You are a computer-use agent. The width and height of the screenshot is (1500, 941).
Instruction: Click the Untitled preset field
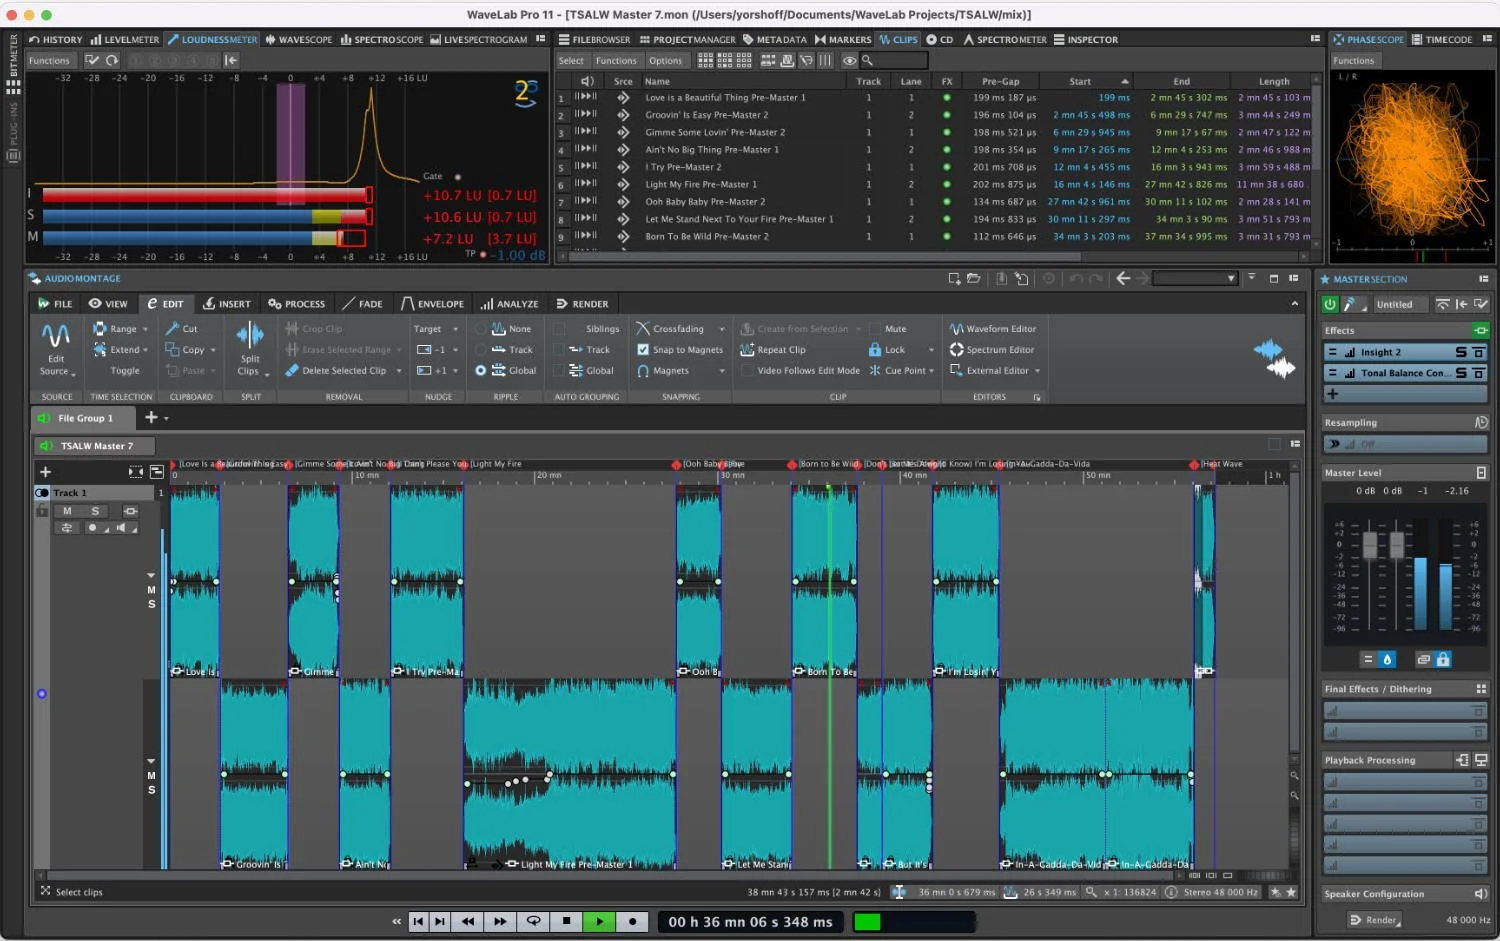1400,304
